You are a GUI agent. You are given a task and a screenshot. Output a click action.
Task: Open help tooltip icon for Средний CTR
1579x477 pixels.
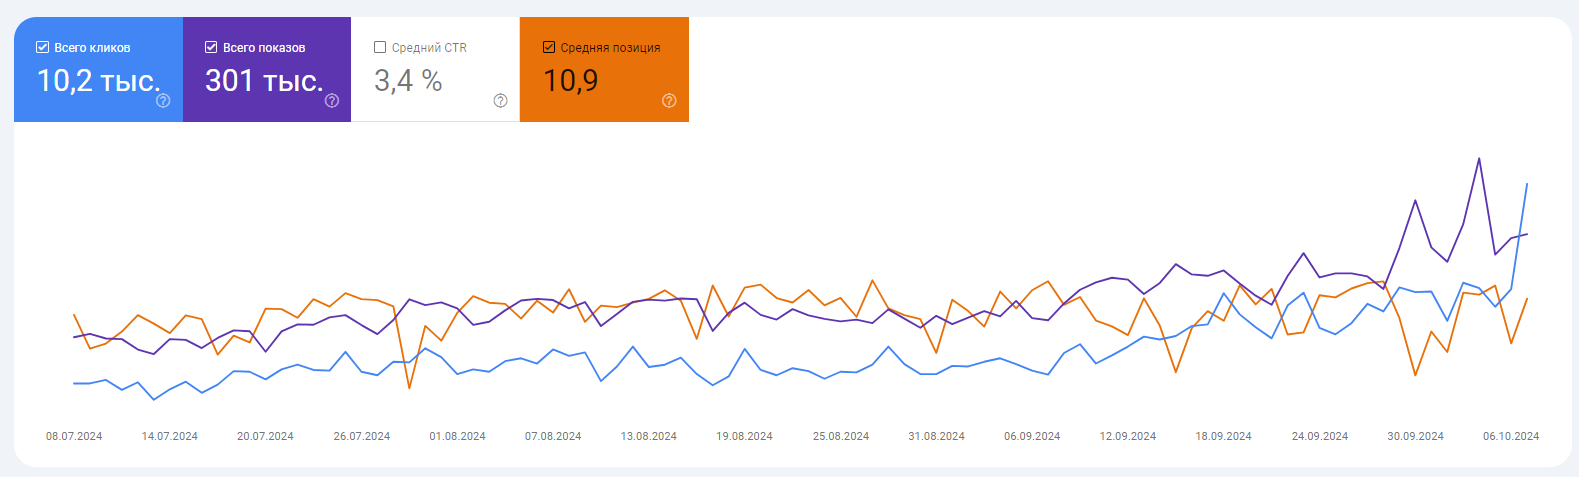coord(501,100)
